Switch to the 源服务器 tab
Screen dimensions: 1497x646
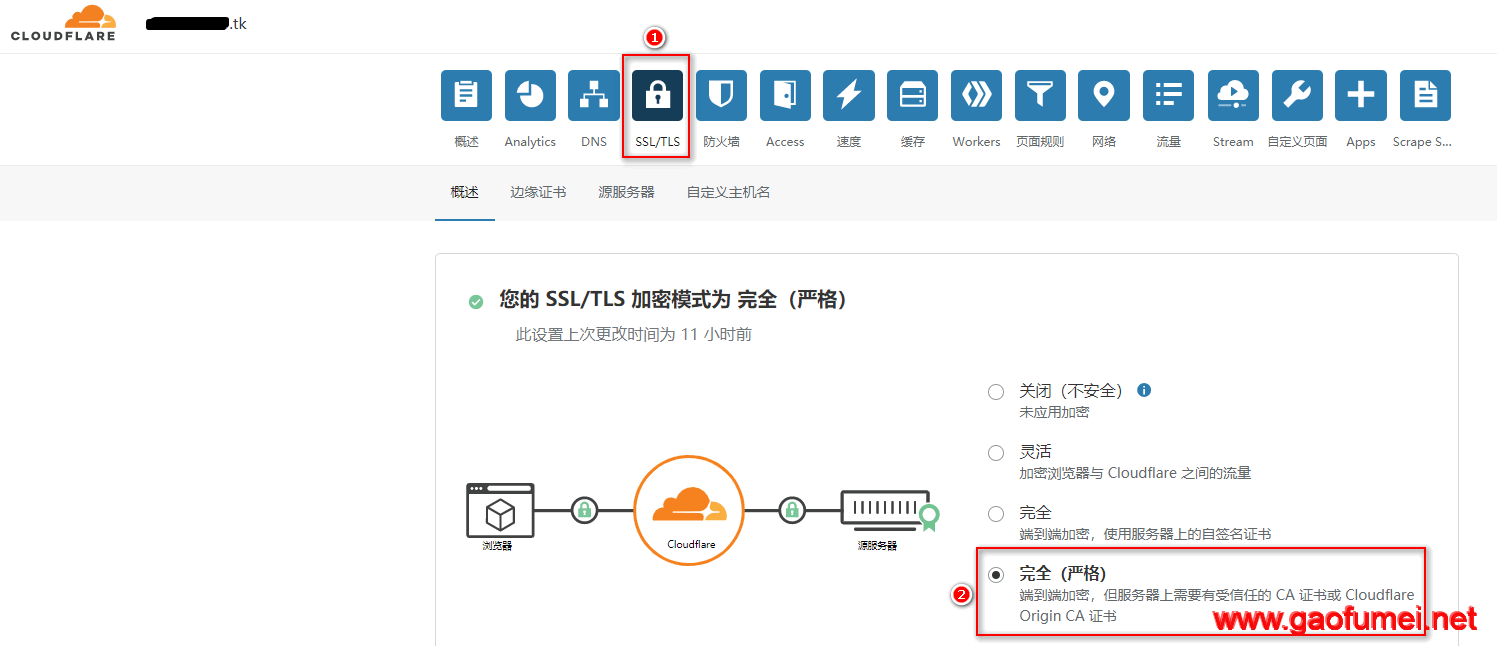tap(626, 192)
